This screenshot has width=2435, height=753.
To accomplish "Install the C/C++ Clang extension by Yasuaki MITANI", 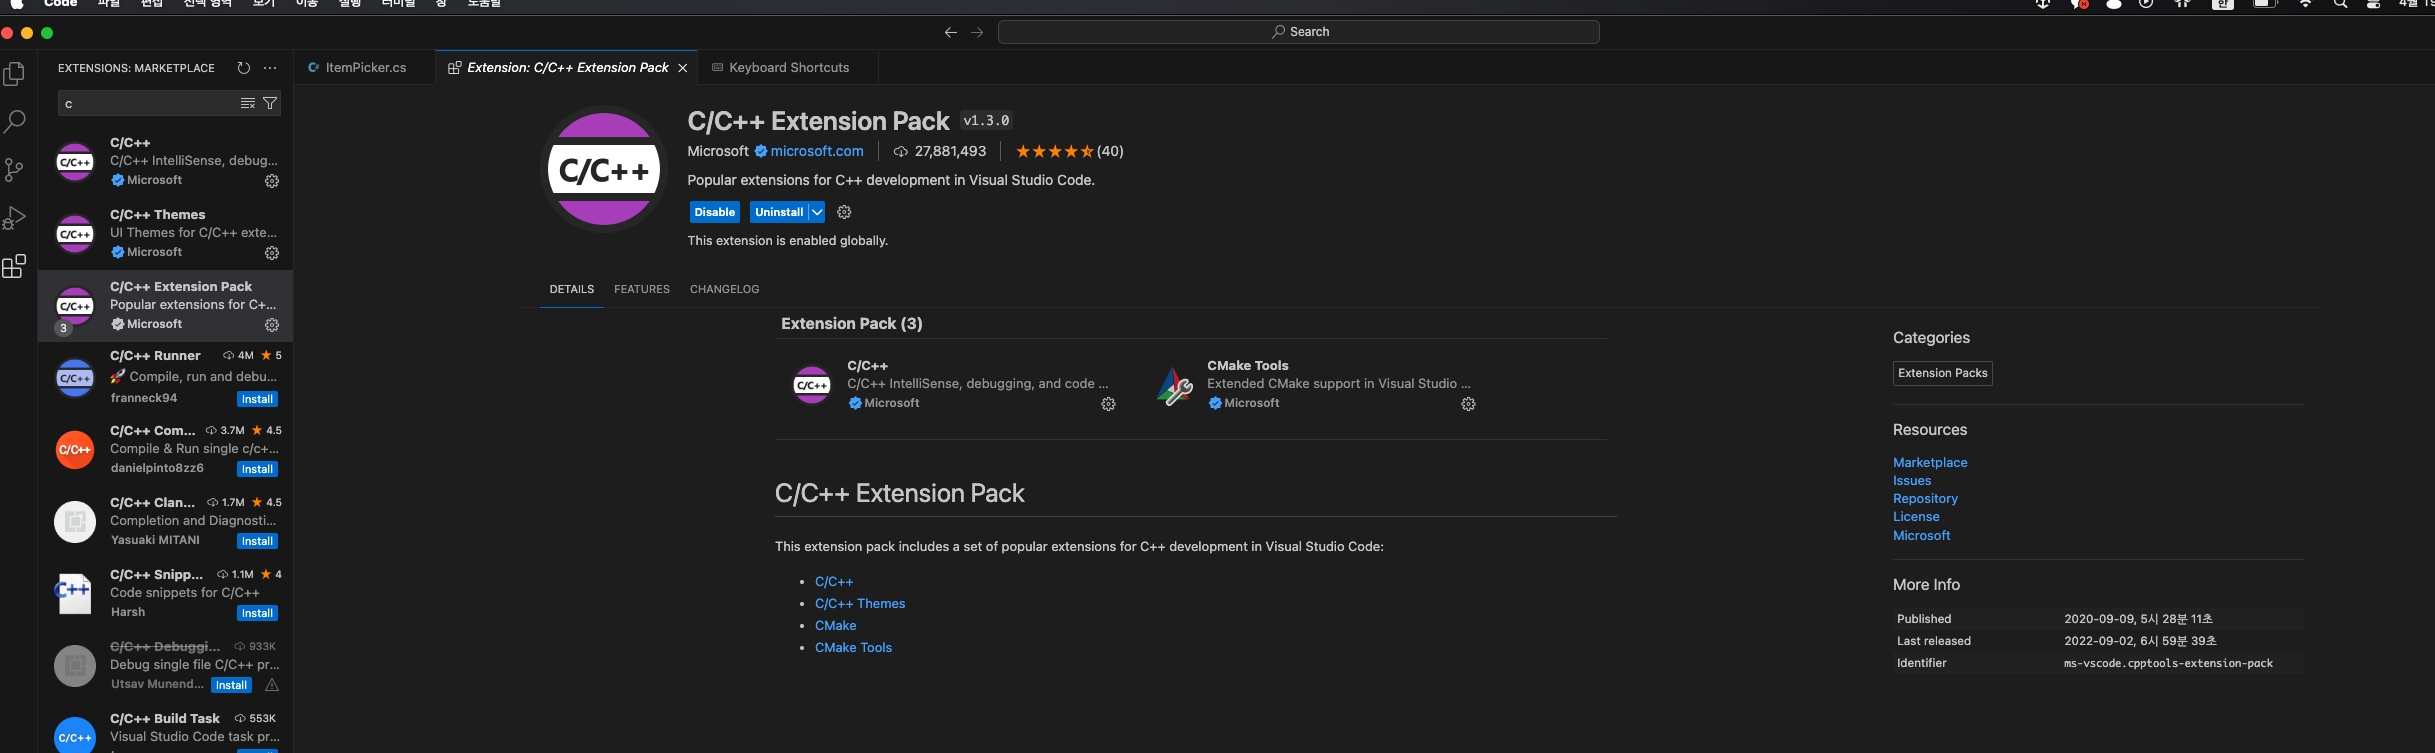I will 257,541.
